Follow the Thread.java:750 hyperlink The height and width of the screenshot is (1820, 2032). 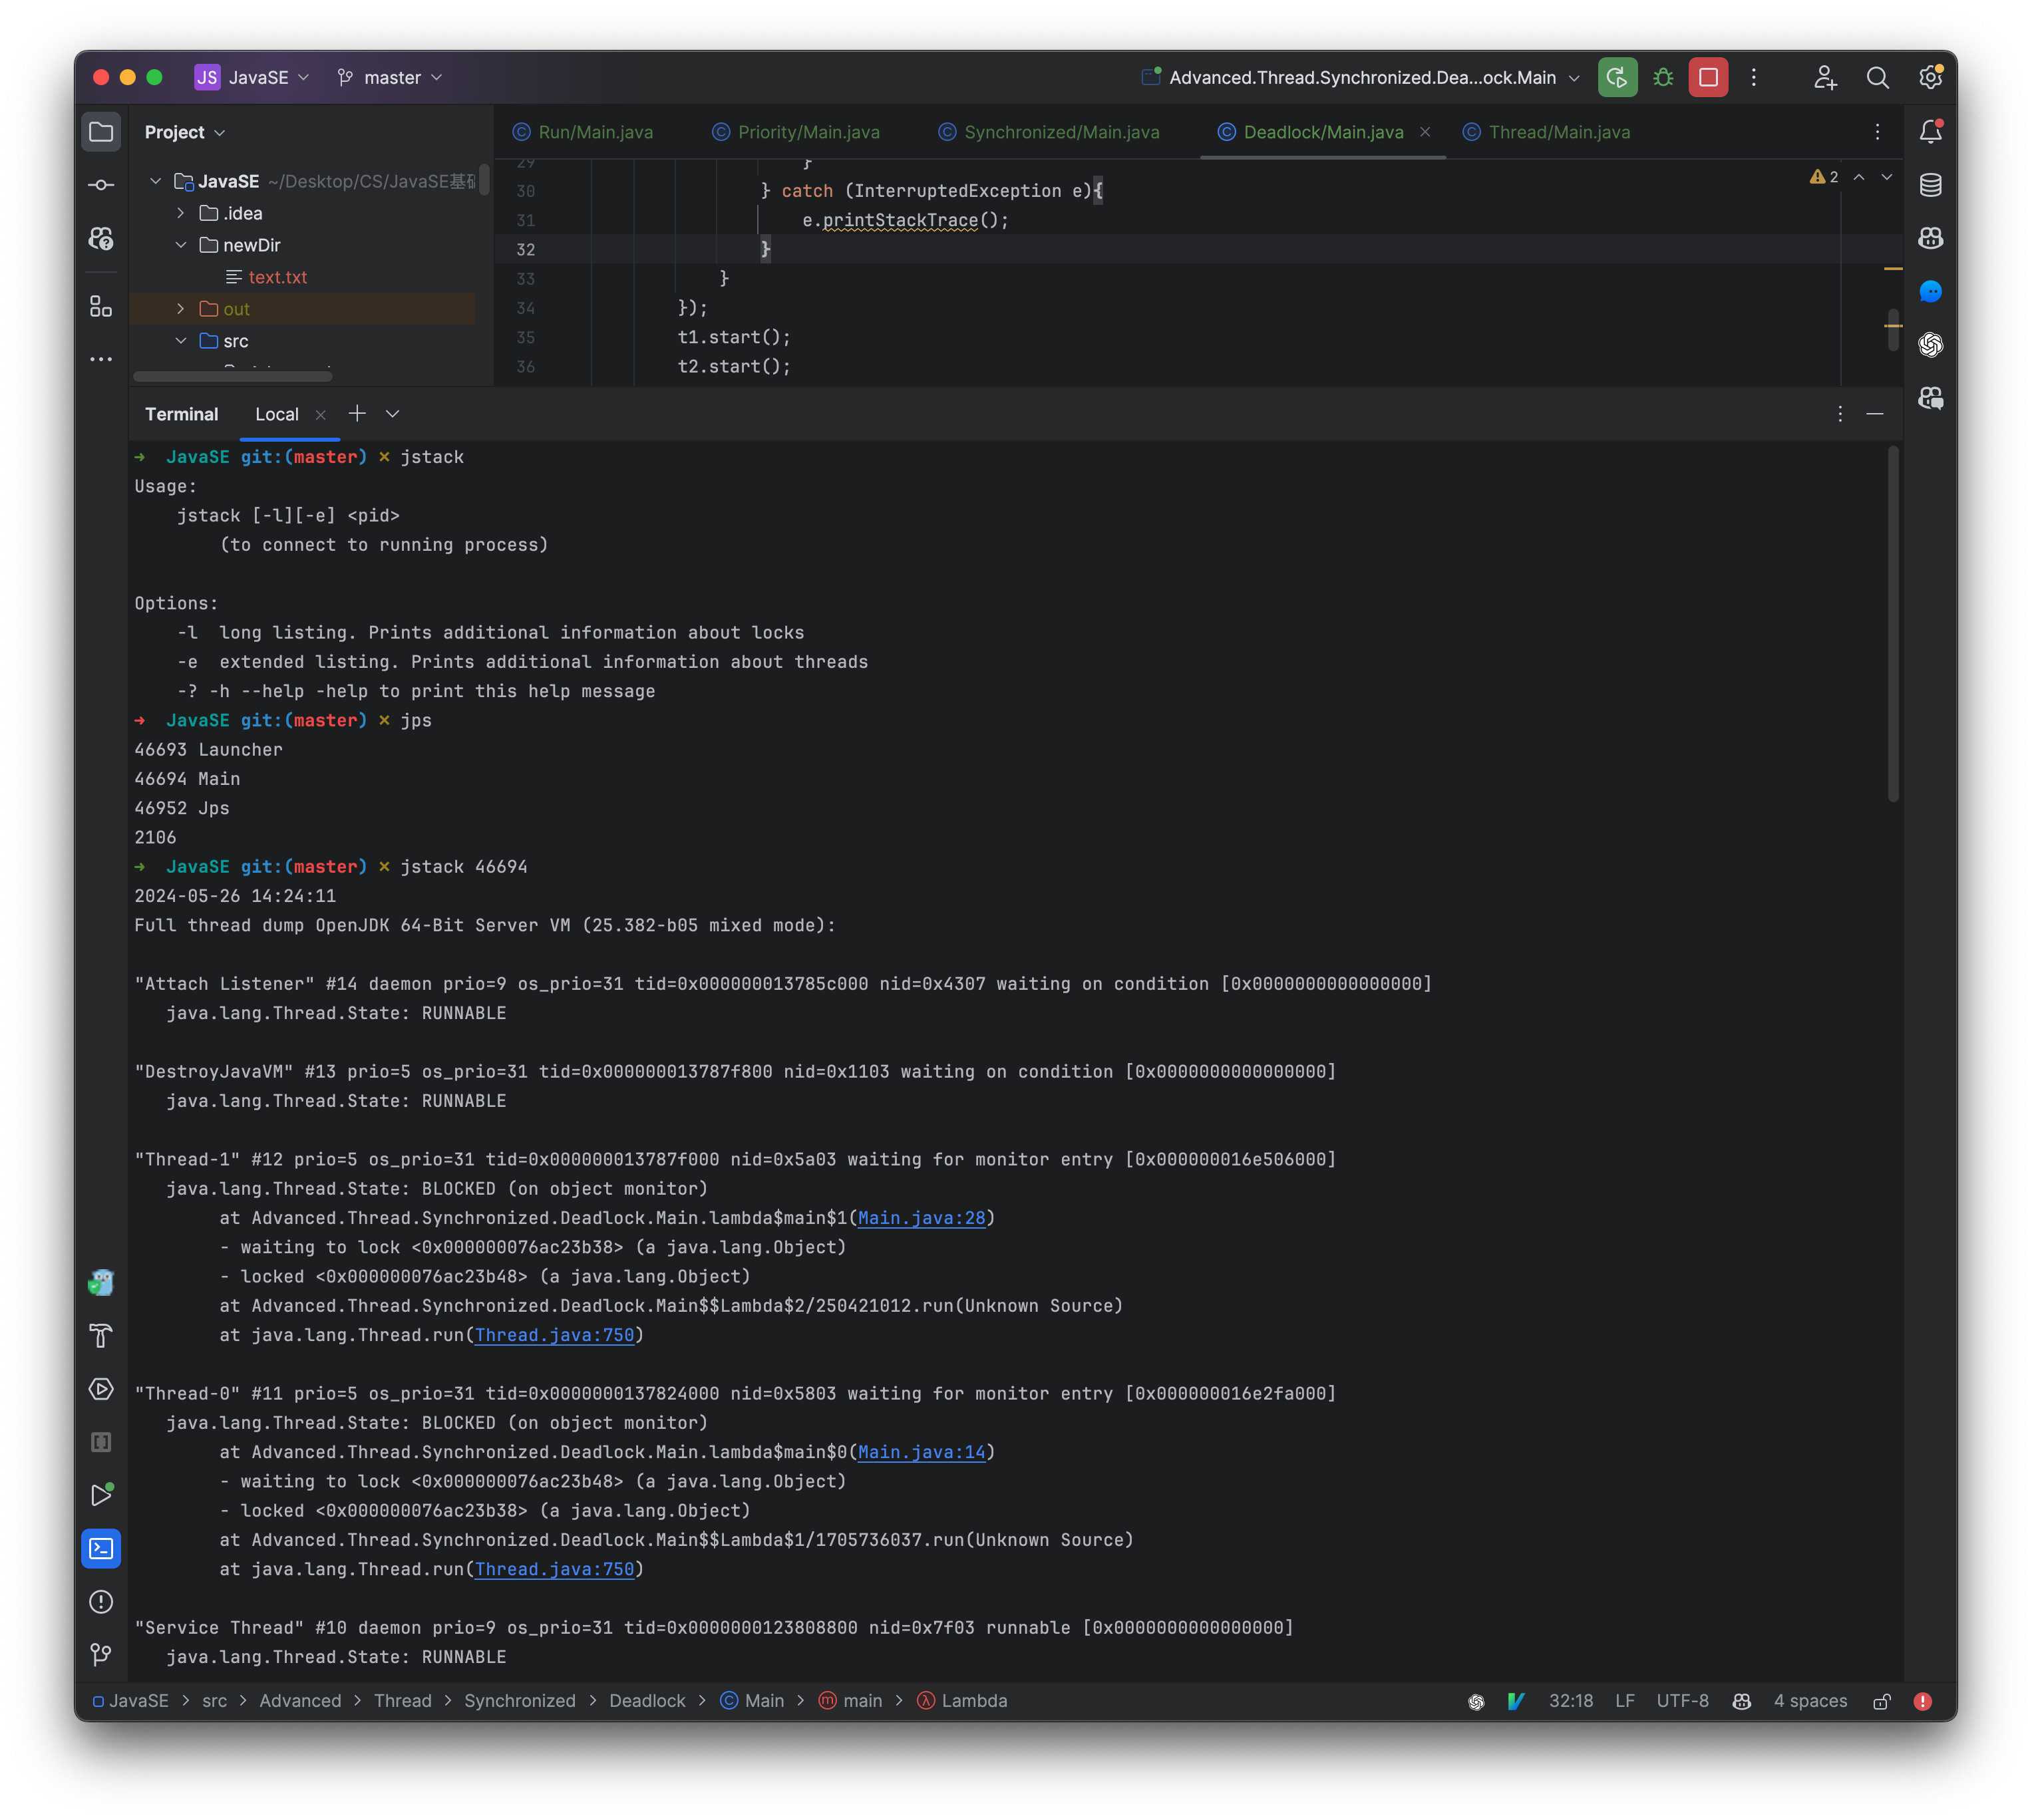(x=555, y=1334)
